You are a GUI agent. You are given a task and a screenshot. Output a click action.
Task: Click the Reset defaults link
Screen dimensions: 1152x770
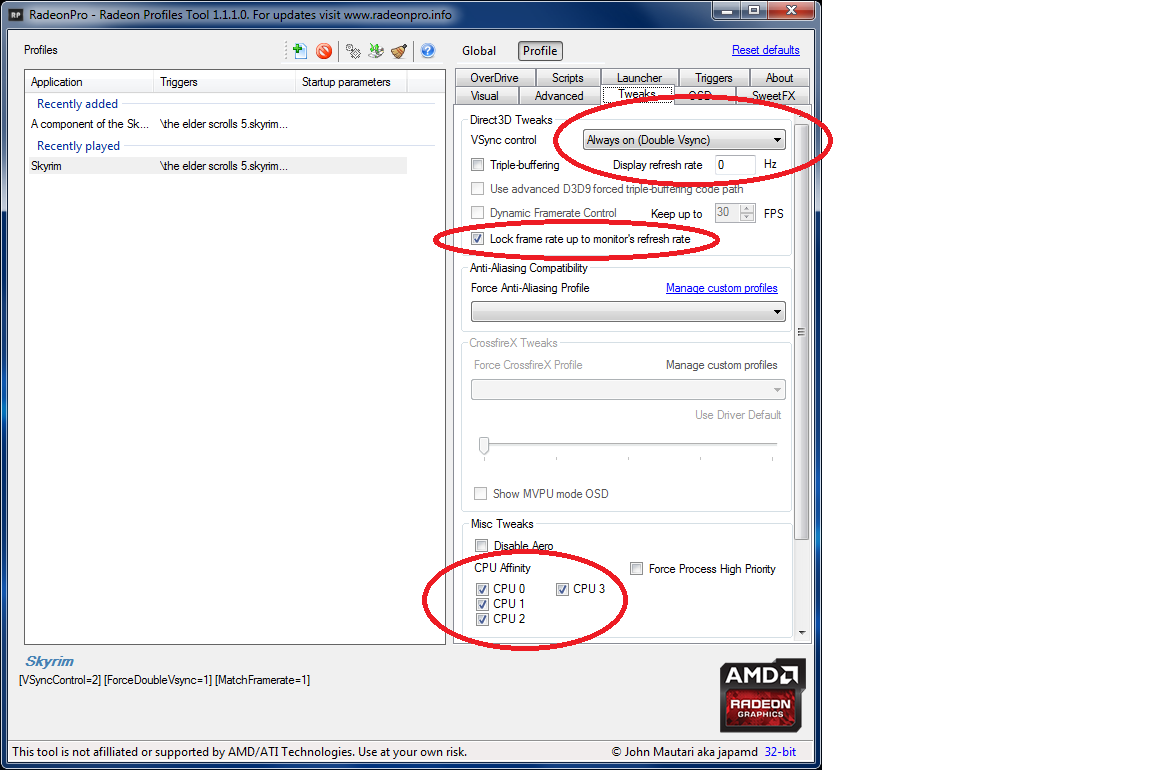click(766, 50)
